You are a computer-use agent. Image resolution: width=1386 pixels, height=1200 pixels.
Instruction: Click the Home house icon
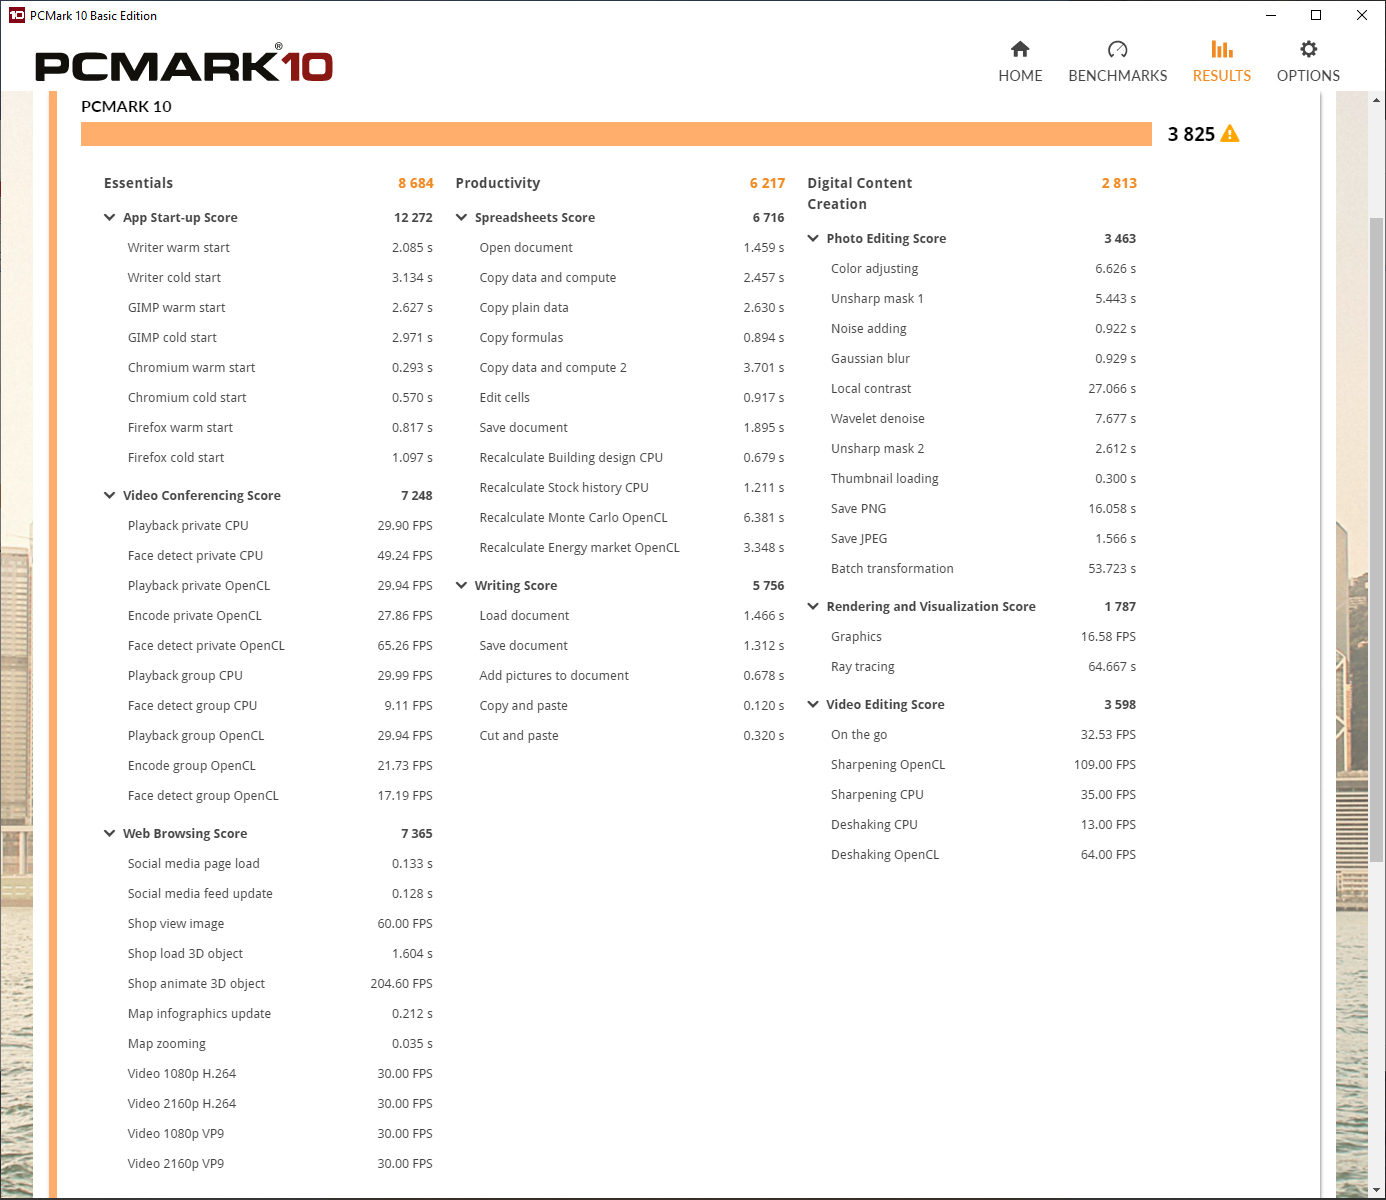coord(1020,49)
